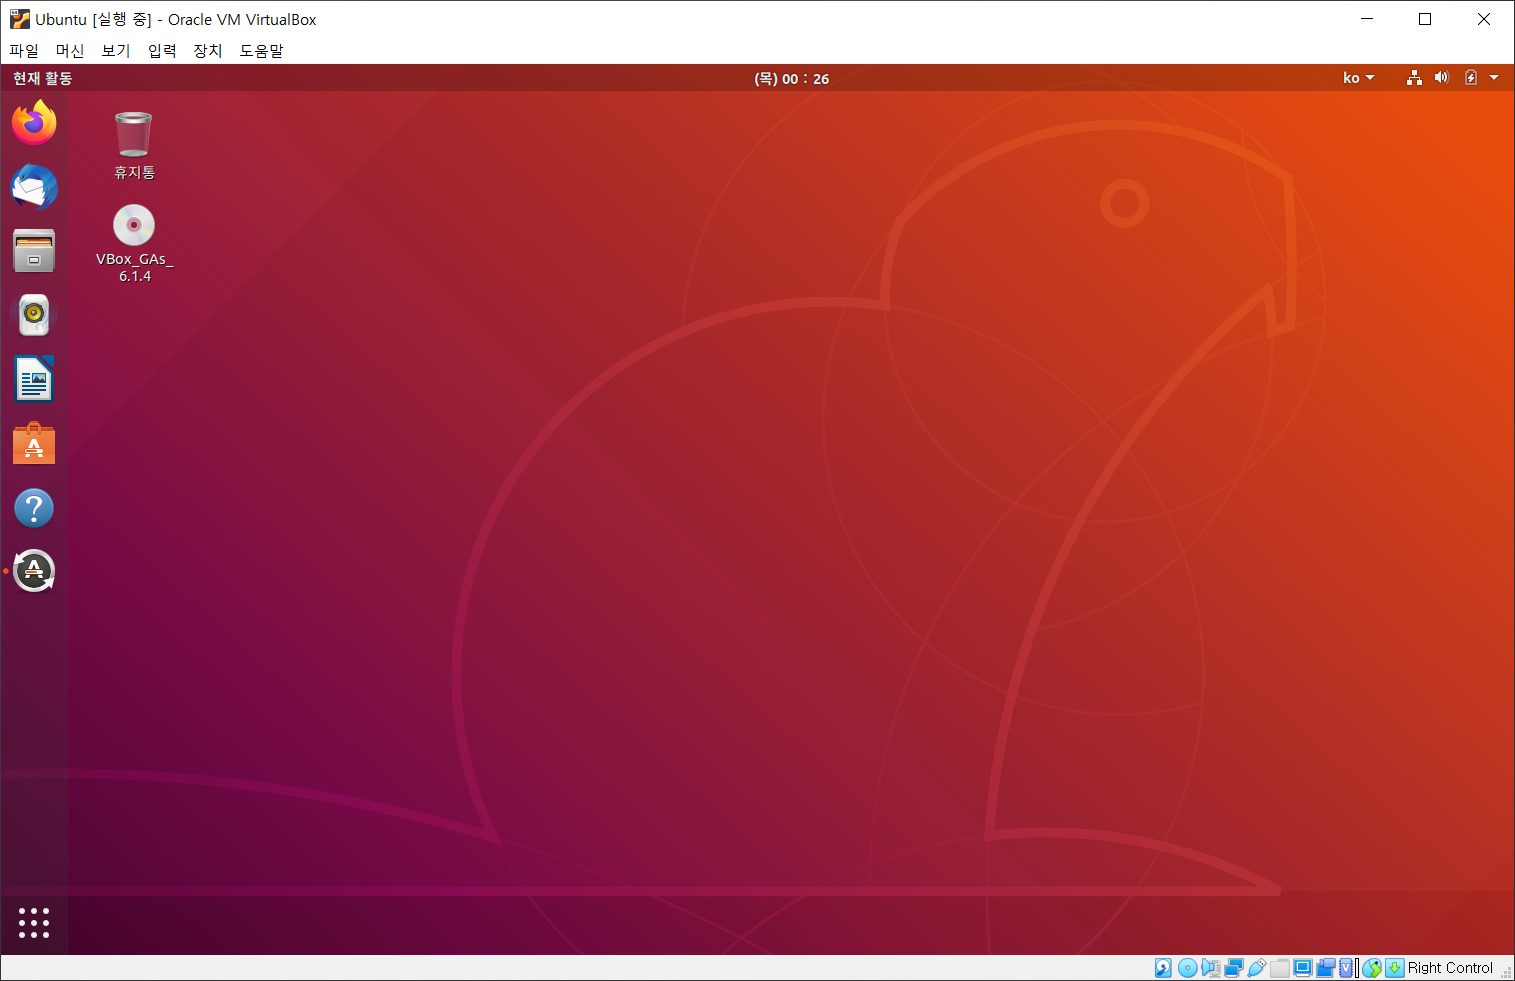1515x981 pixels.
Task: Click the battery tray icon
Action: coord(1471,78)
